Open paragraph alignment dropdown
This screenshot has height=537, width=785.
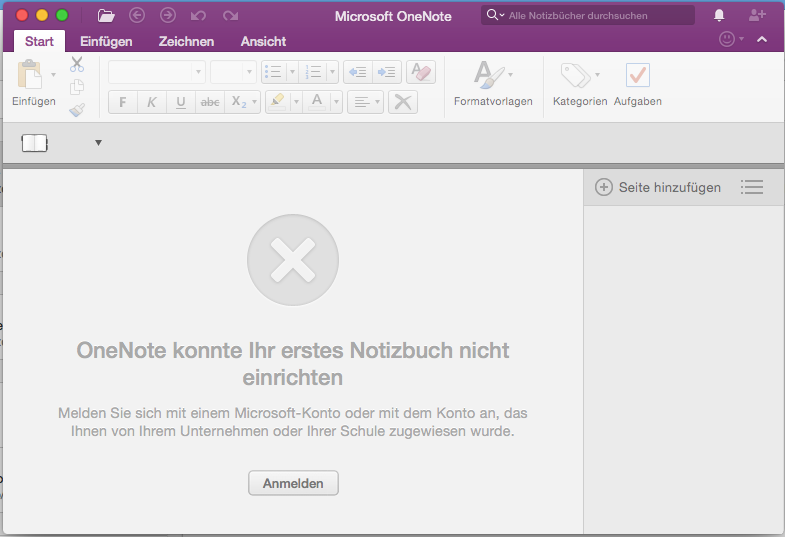365,103
